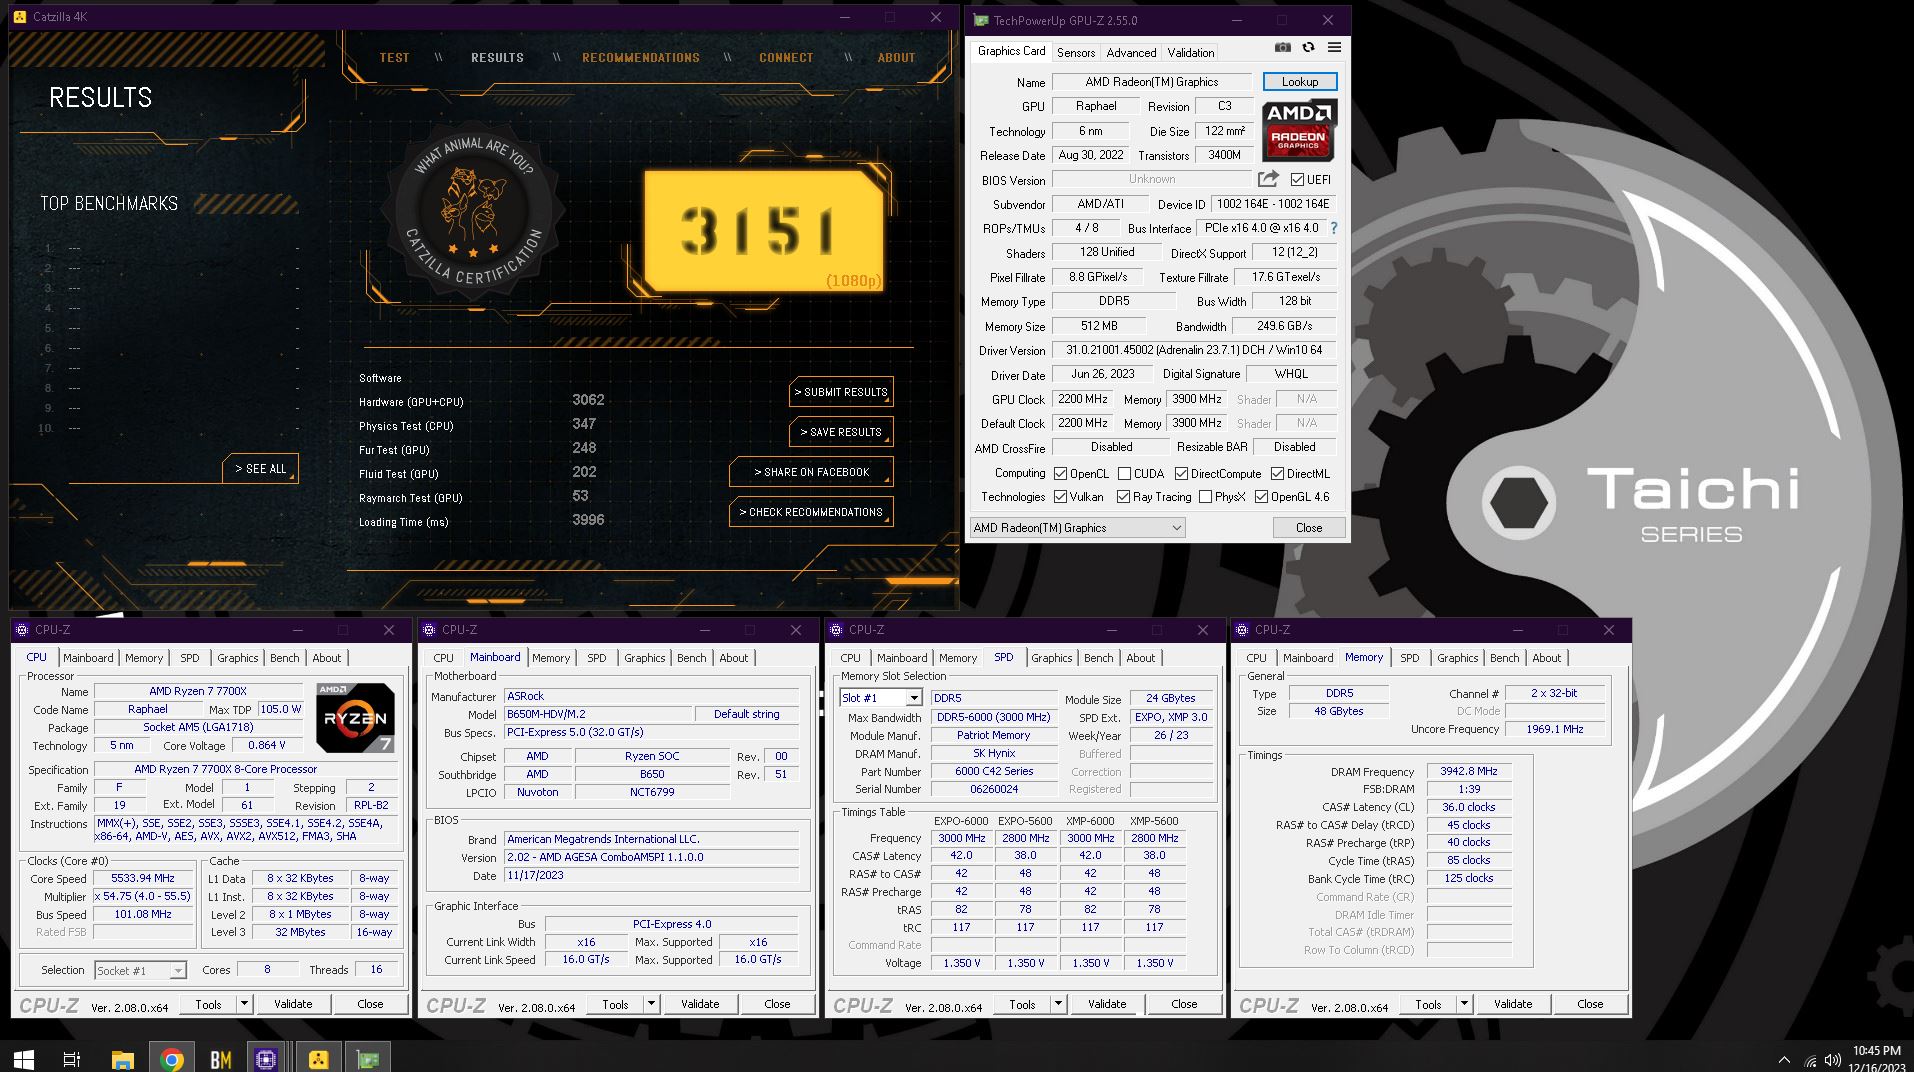Click SAVE RESULTS in Catzilla
This screenshot has width=1914, height=1072.
pyautogui.click(x=841, y=432)
